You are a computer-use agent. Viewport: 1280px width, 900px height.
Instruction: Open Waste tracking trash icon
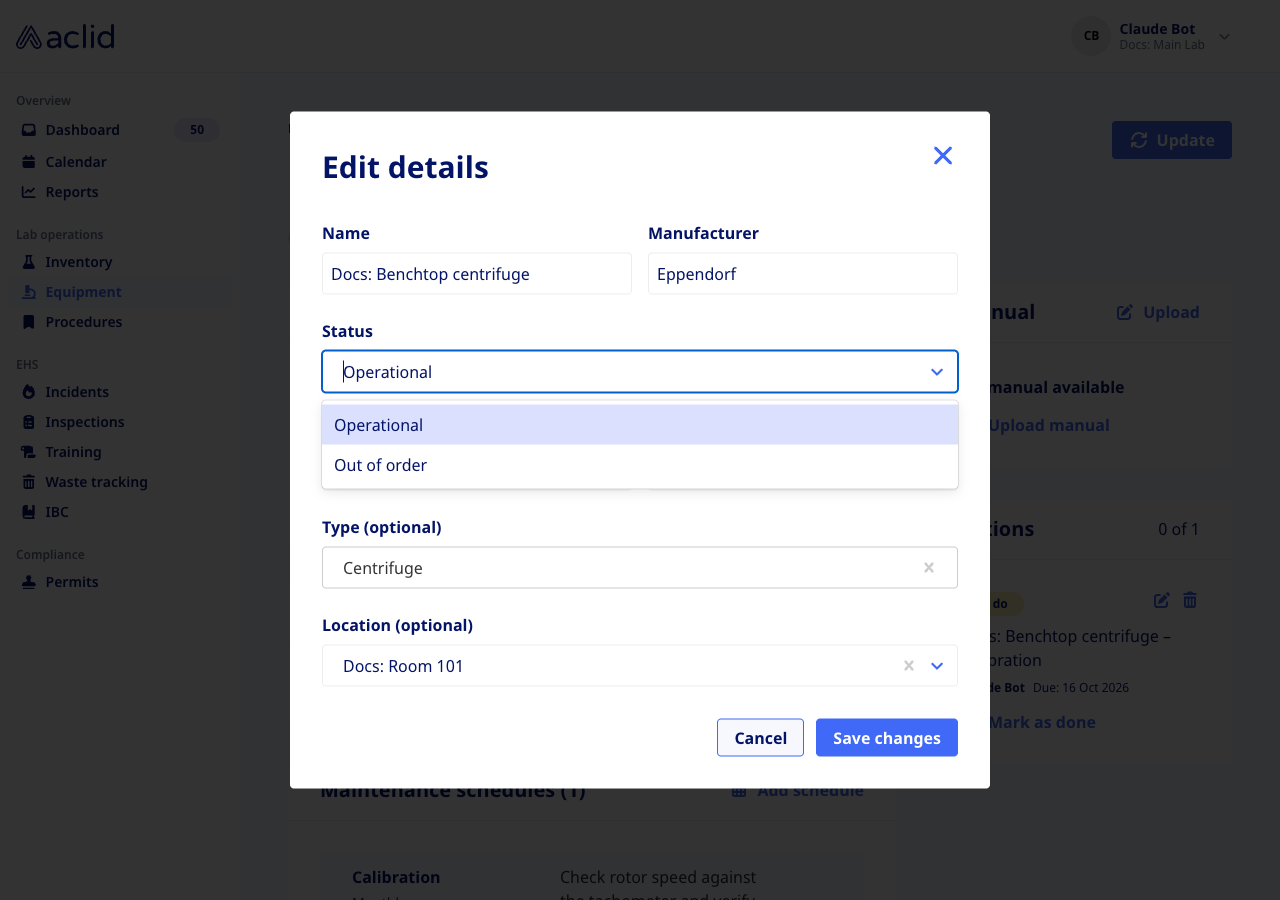[x=29, y=482]
